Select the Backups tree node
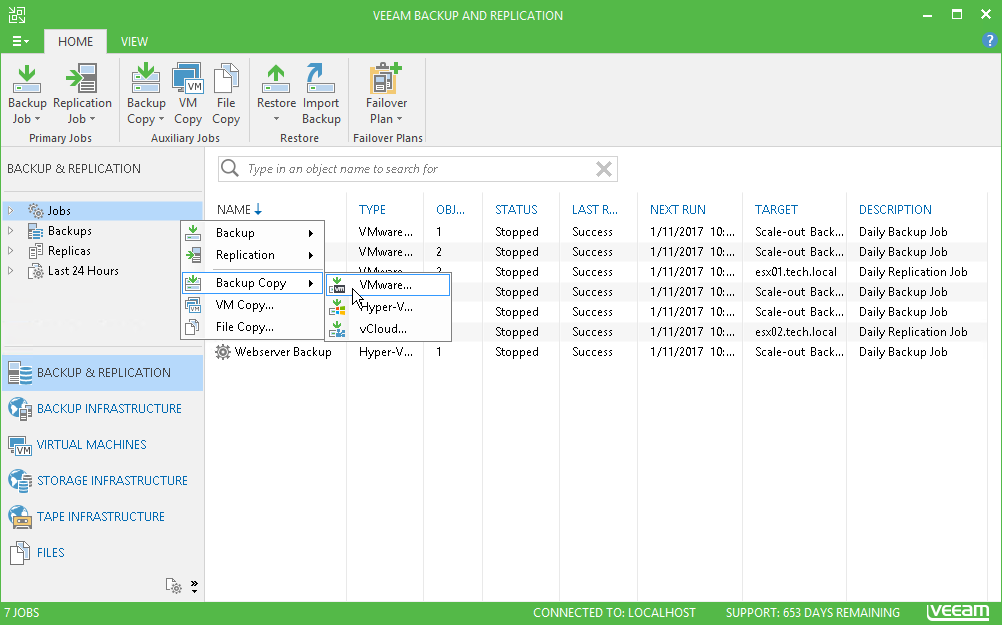 click(70, 231)
